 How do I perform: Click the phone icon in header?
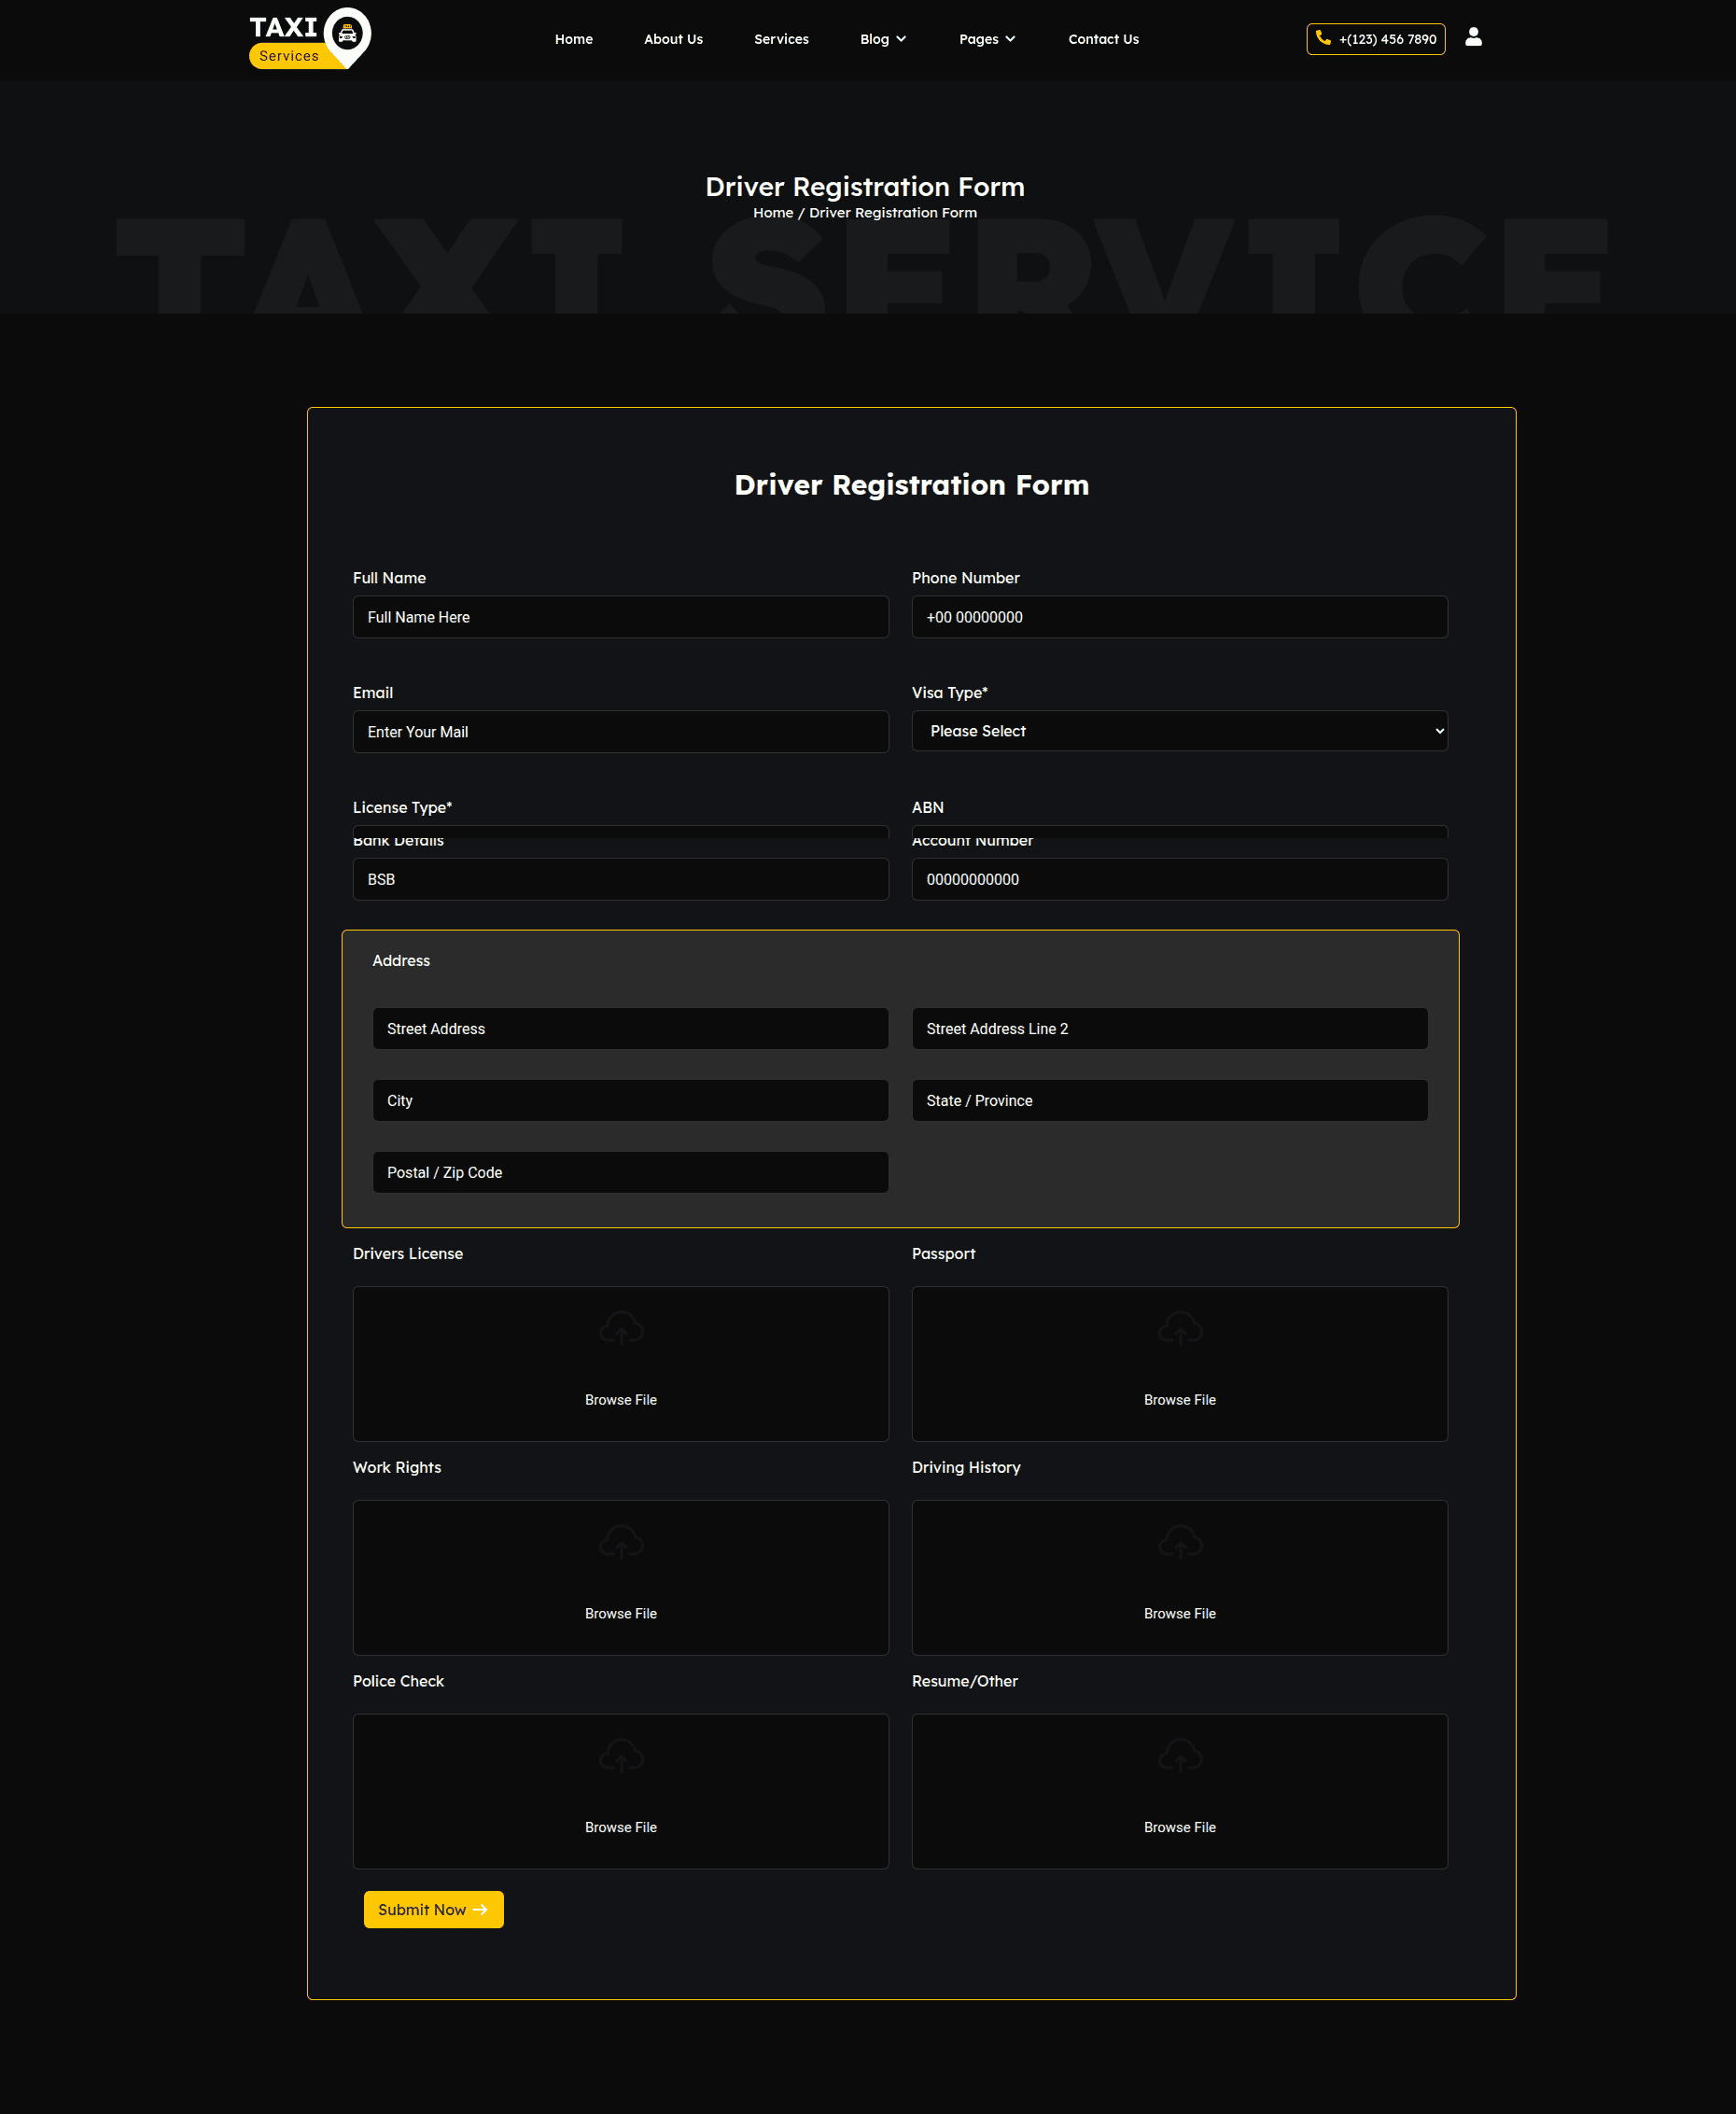point(1323,38)
